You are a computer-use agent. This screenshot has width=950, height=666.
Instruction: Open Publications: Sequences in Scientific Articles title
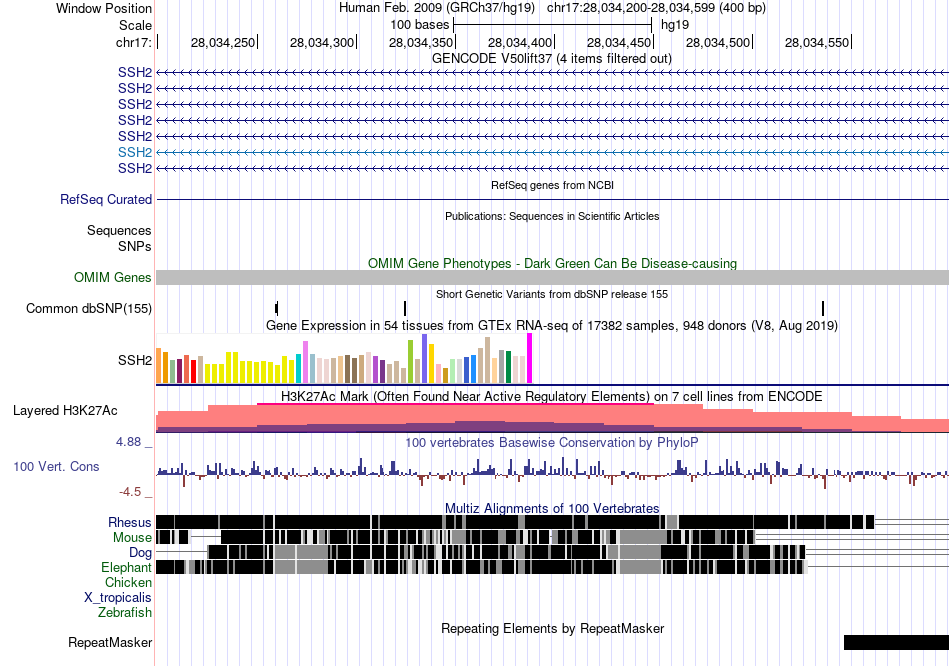pyautogui.click(x=552, y=216)
